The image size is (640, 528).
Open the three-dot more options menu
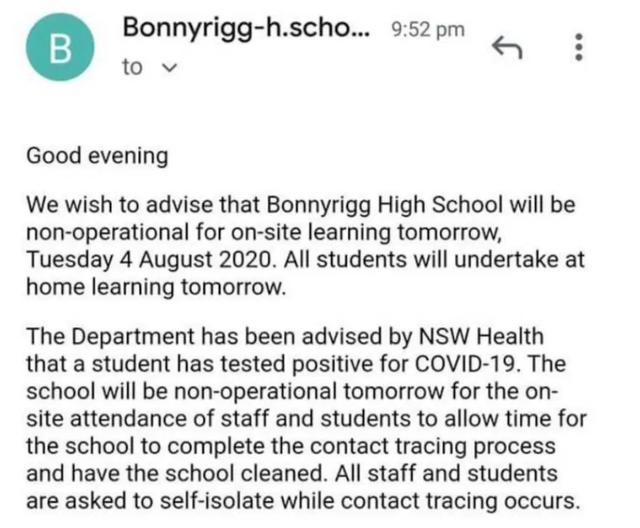coord(578,47)
